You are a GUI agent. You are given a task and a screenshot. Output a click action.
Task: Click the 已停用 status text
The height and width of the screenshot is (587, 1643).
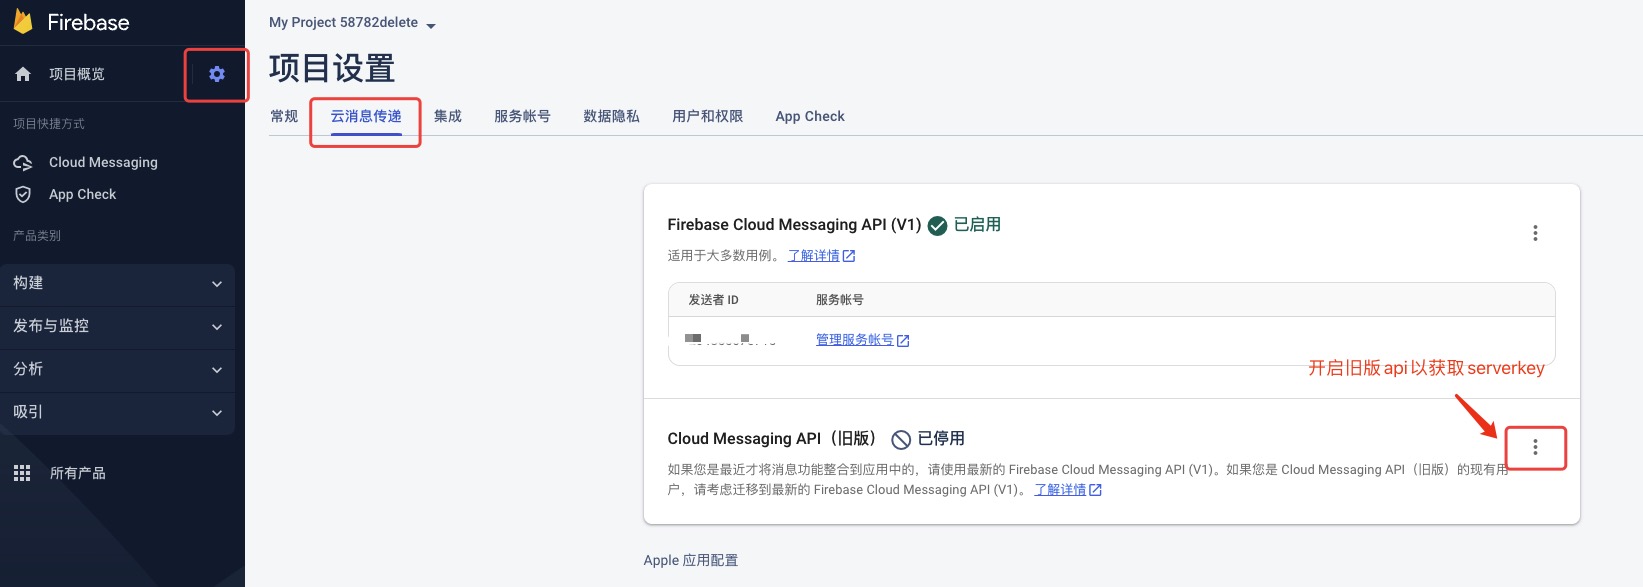pyautogui.click(x=941, y=439)
